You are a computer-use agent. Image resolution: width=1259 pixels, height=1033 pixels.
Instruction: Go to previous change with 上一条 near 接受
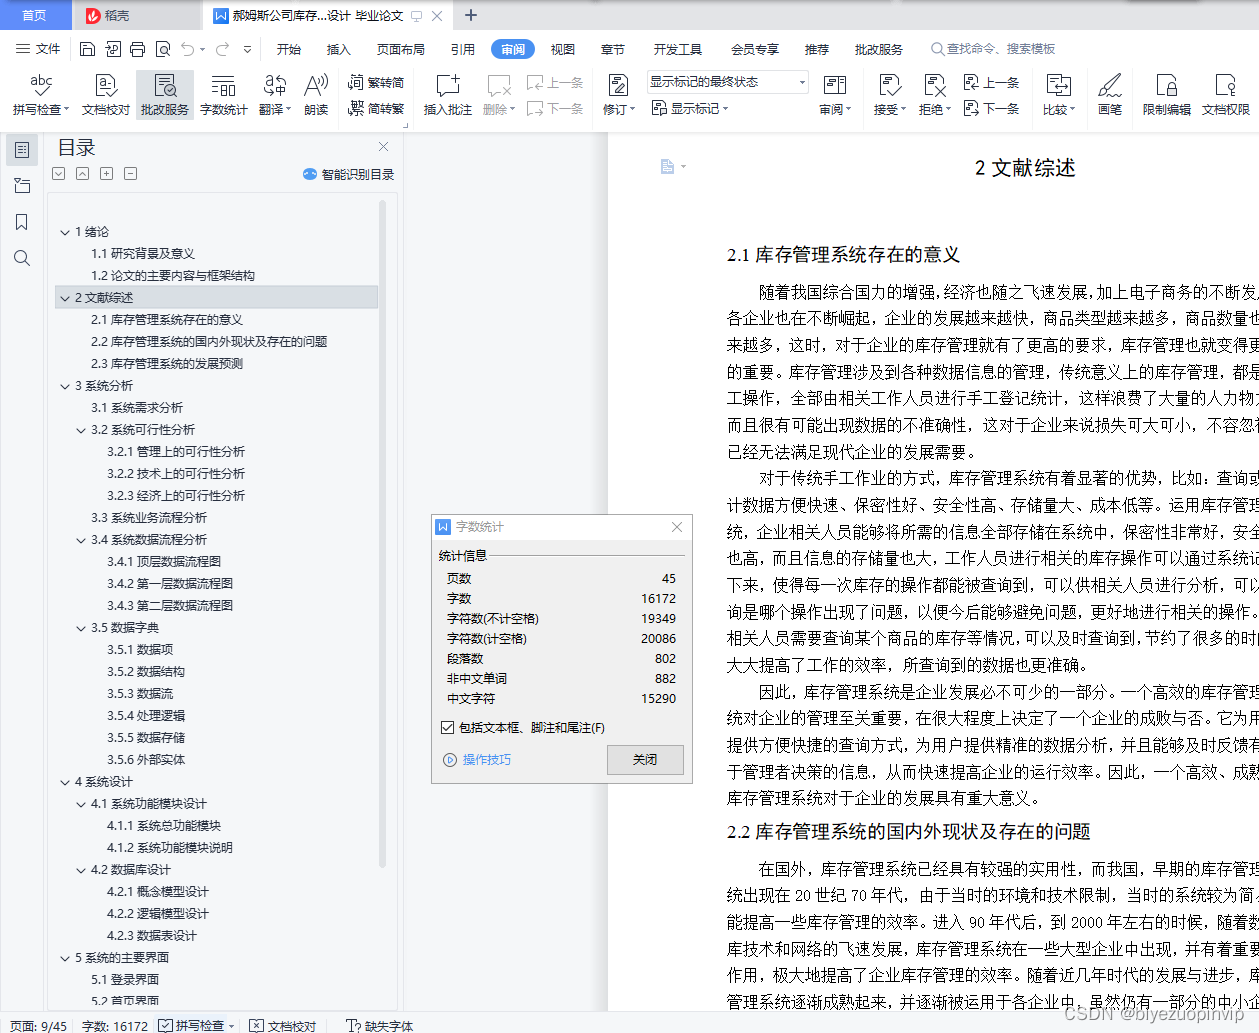(991, 82)
